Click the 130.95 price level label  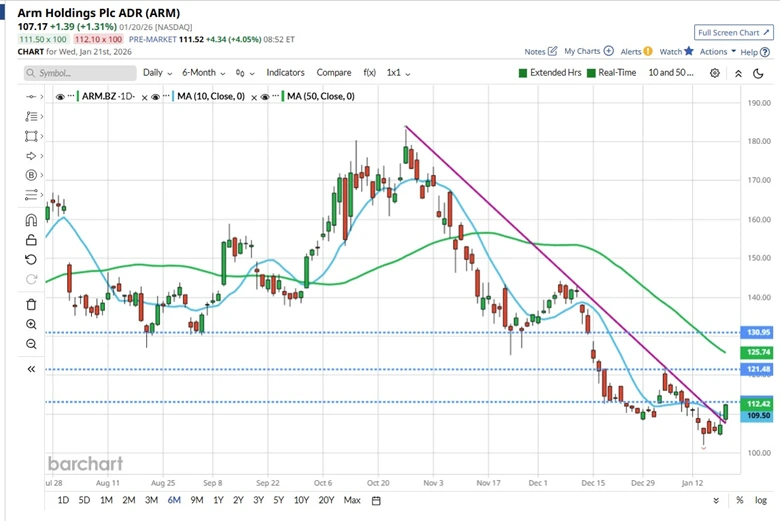pos(757,332)
